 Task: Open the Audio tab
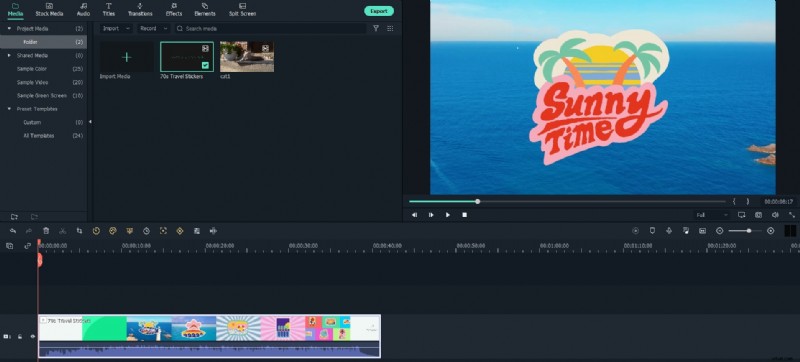(x=83, y=10)
